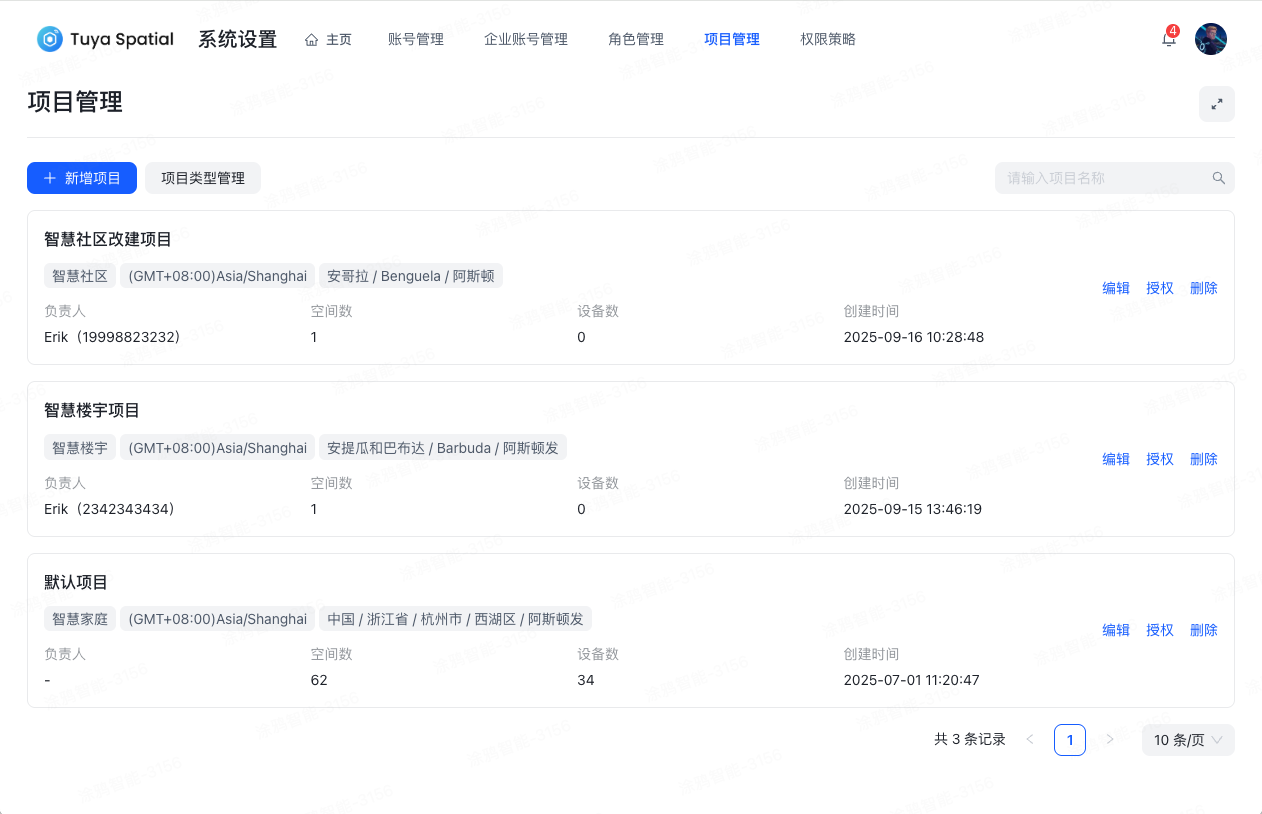Authorize the 智慧楼宇项目 project
This screenshot has height=814, width=1262.
pos(1160,459)
